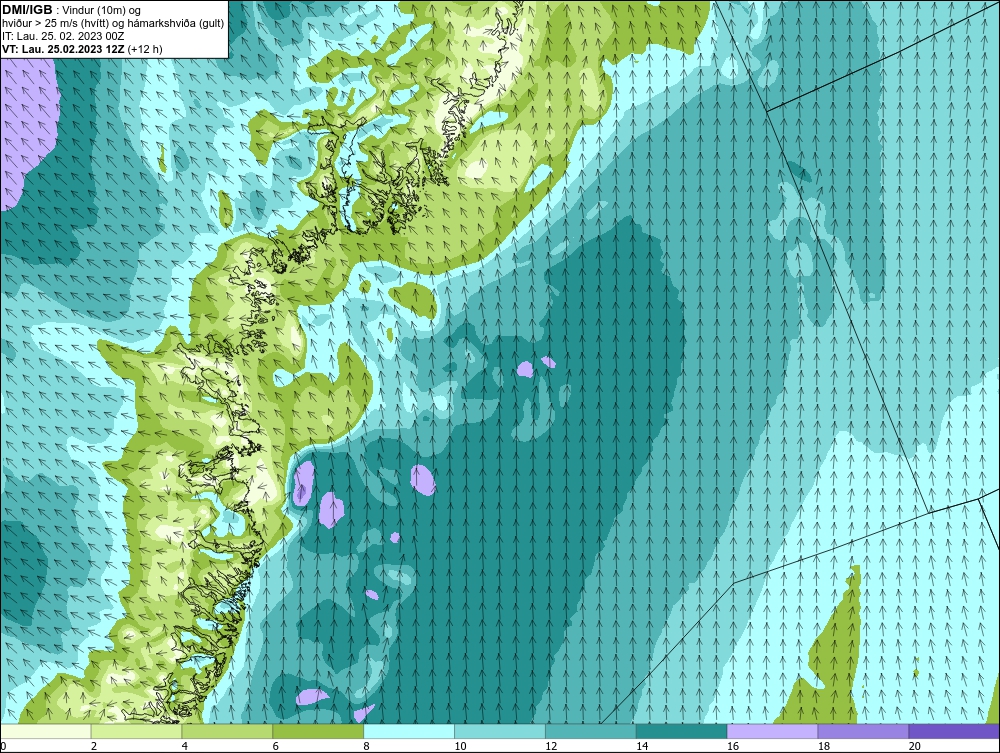The image size is (1000, 753).
Task: Click the legend scale label "16"
Action: (733, 746)
